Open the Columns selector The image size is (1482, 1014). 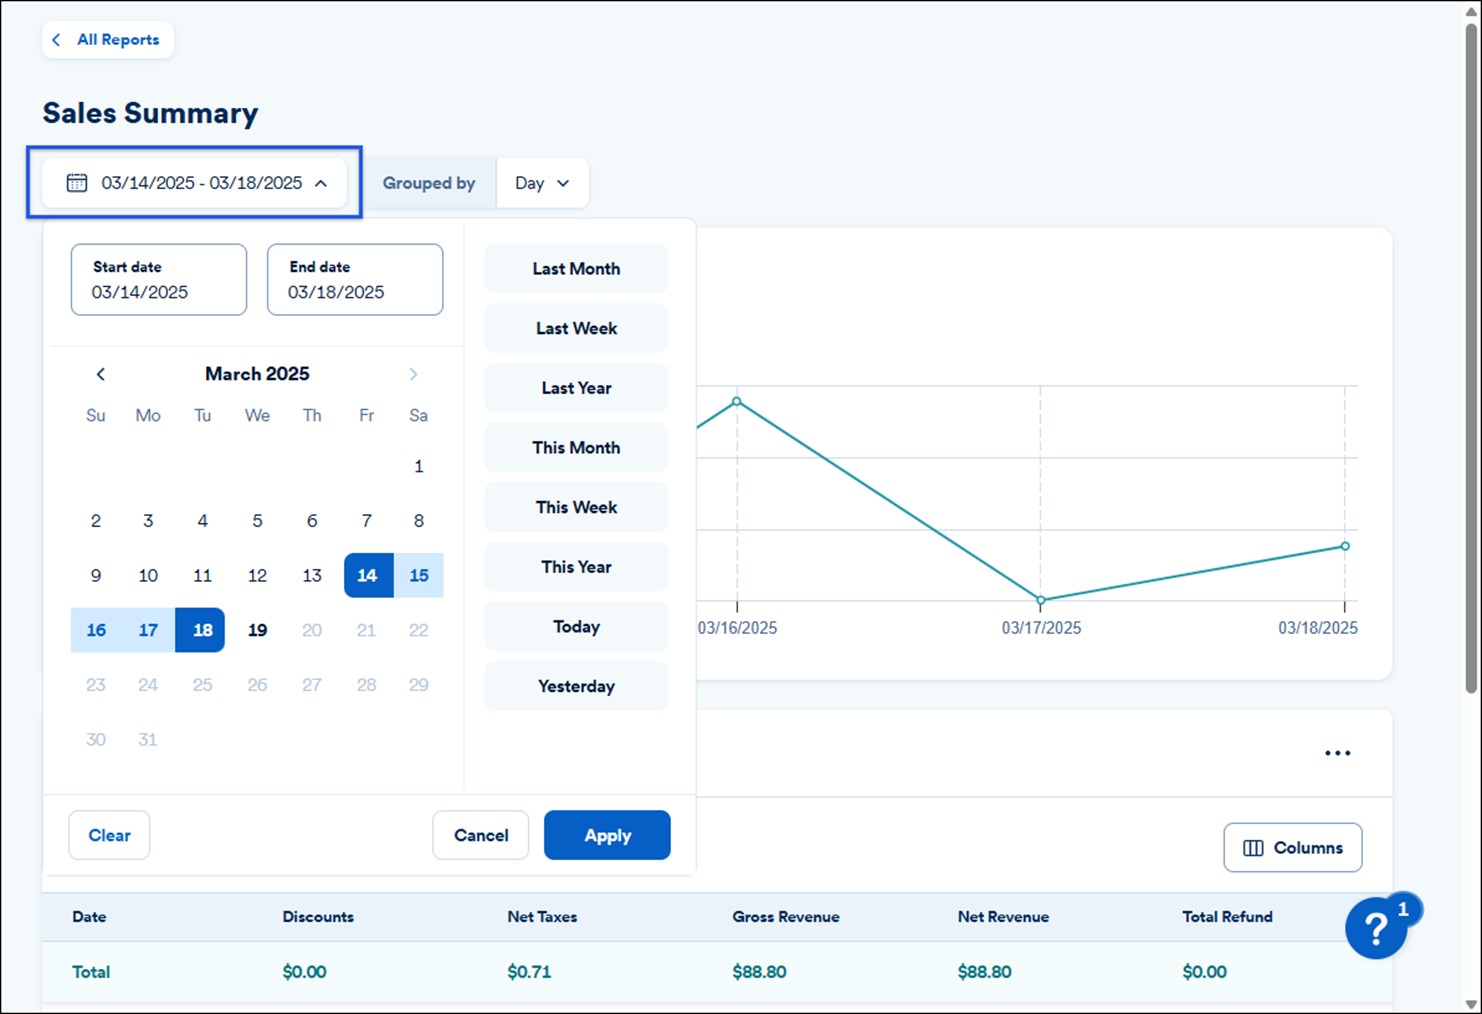[1292, 848]
